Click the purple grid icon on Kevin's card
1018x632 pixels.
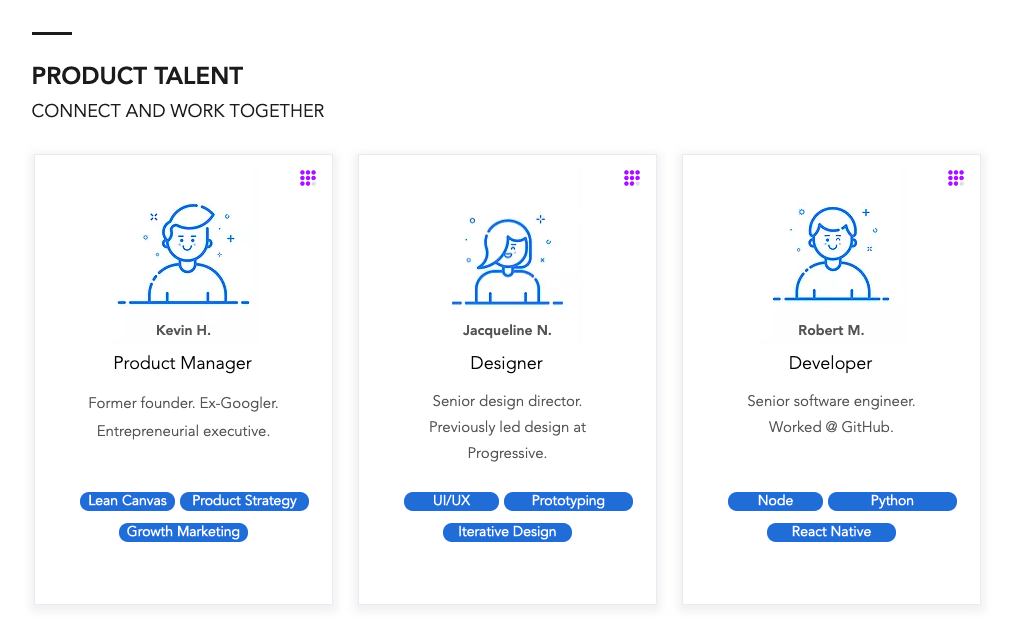[x=308, y=178]
